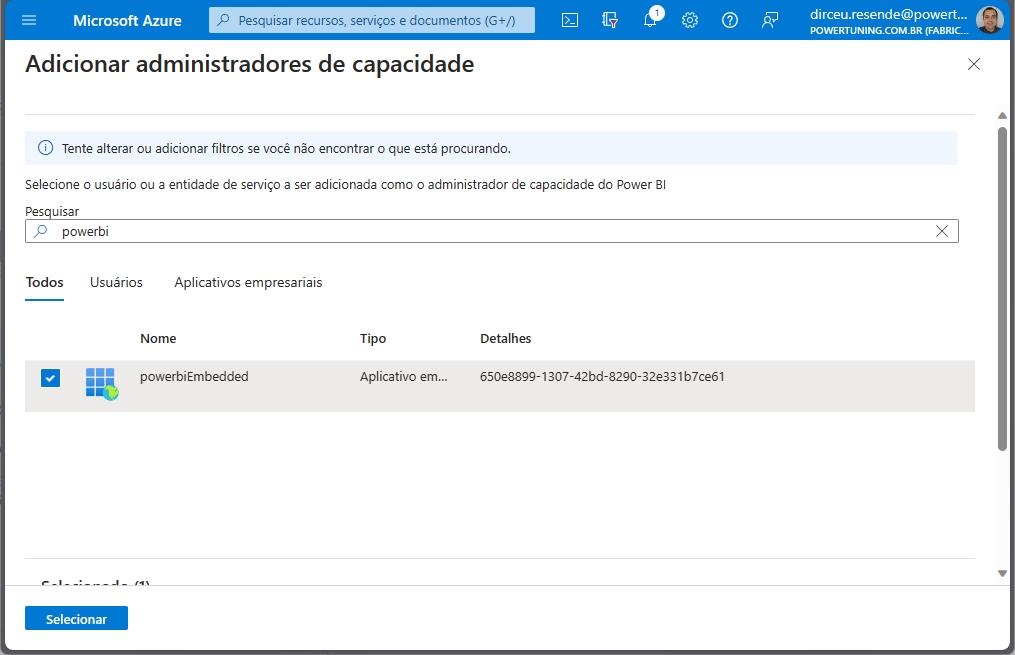Click the Microsoft Azure home link
1015x655 pixels.
click(x=127, y=20)
